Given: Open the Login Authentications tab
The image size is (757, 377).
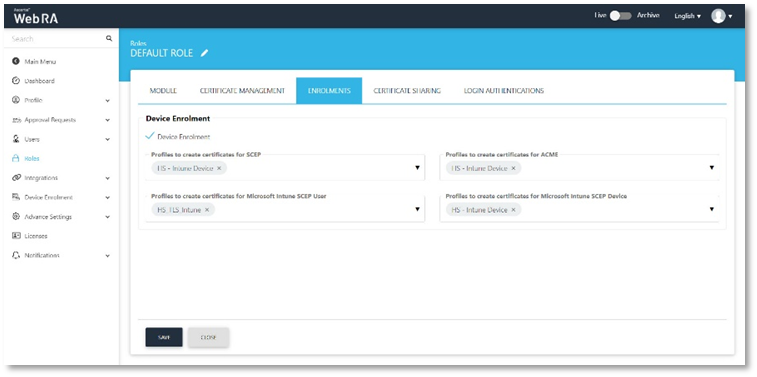Looking at the screenshot, I should tap(504, 91).
